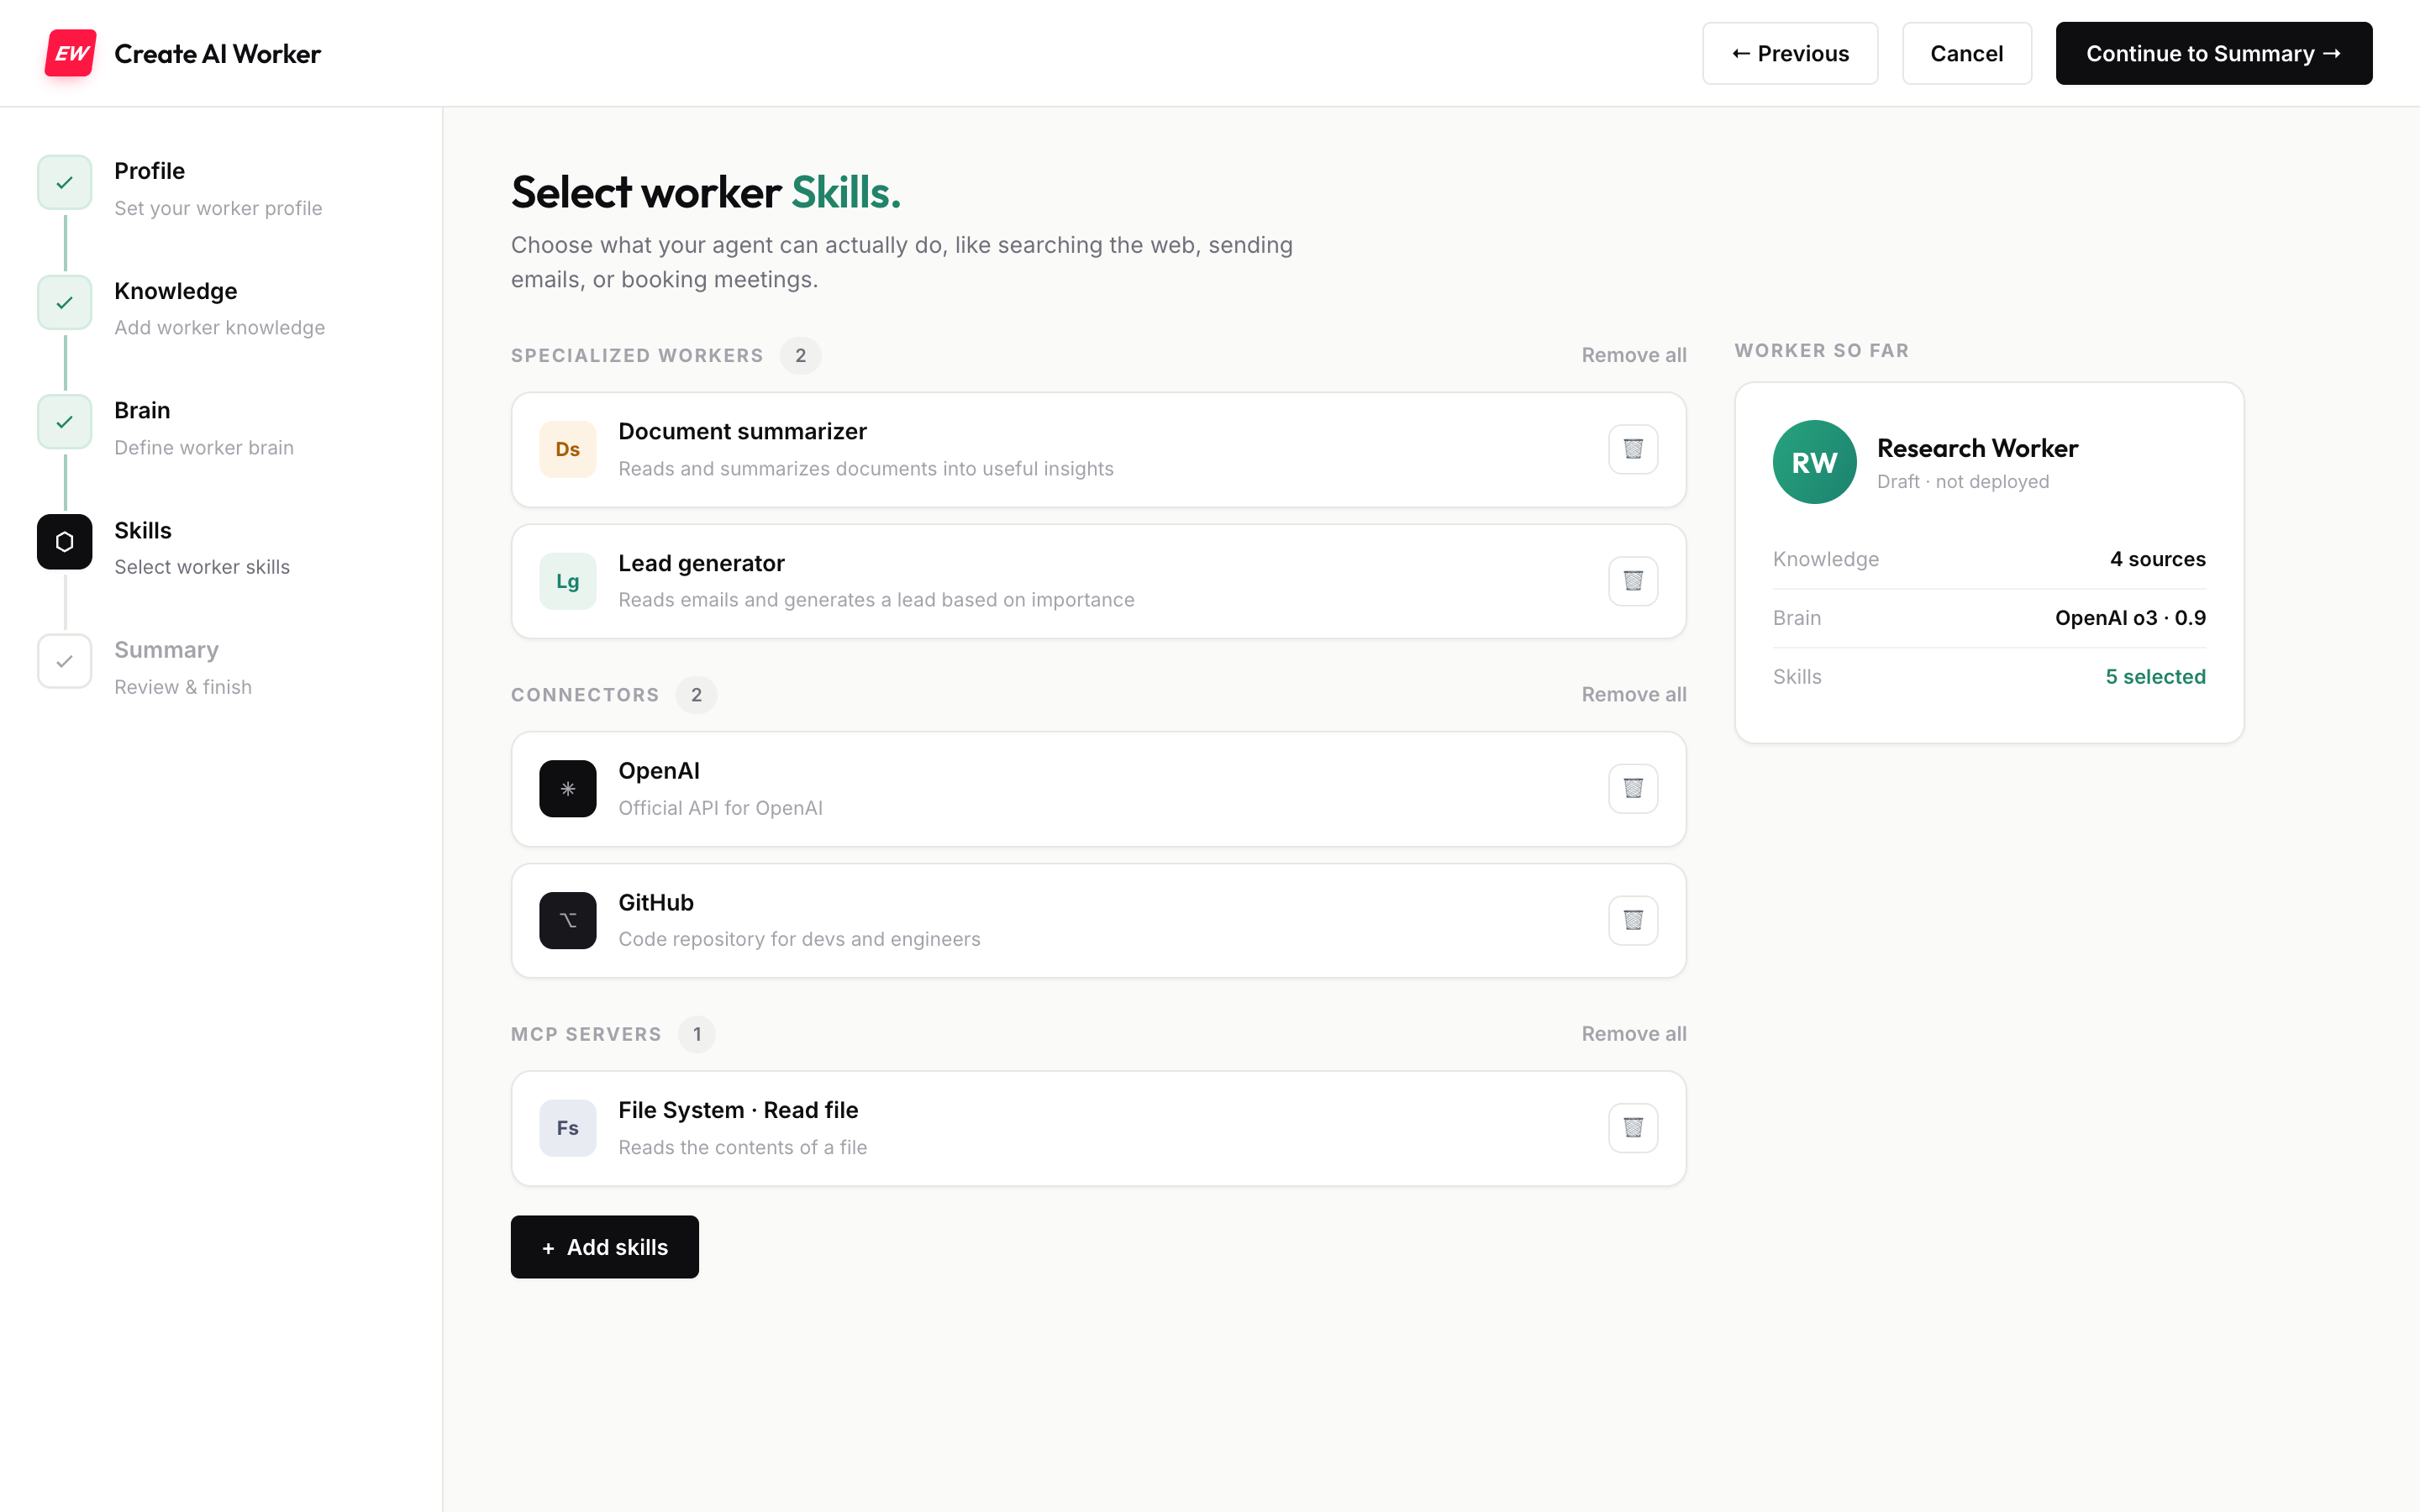Delete the Document summarizer skill
This screenshot has width=2420, height=1512.
tap(1633, 449)
